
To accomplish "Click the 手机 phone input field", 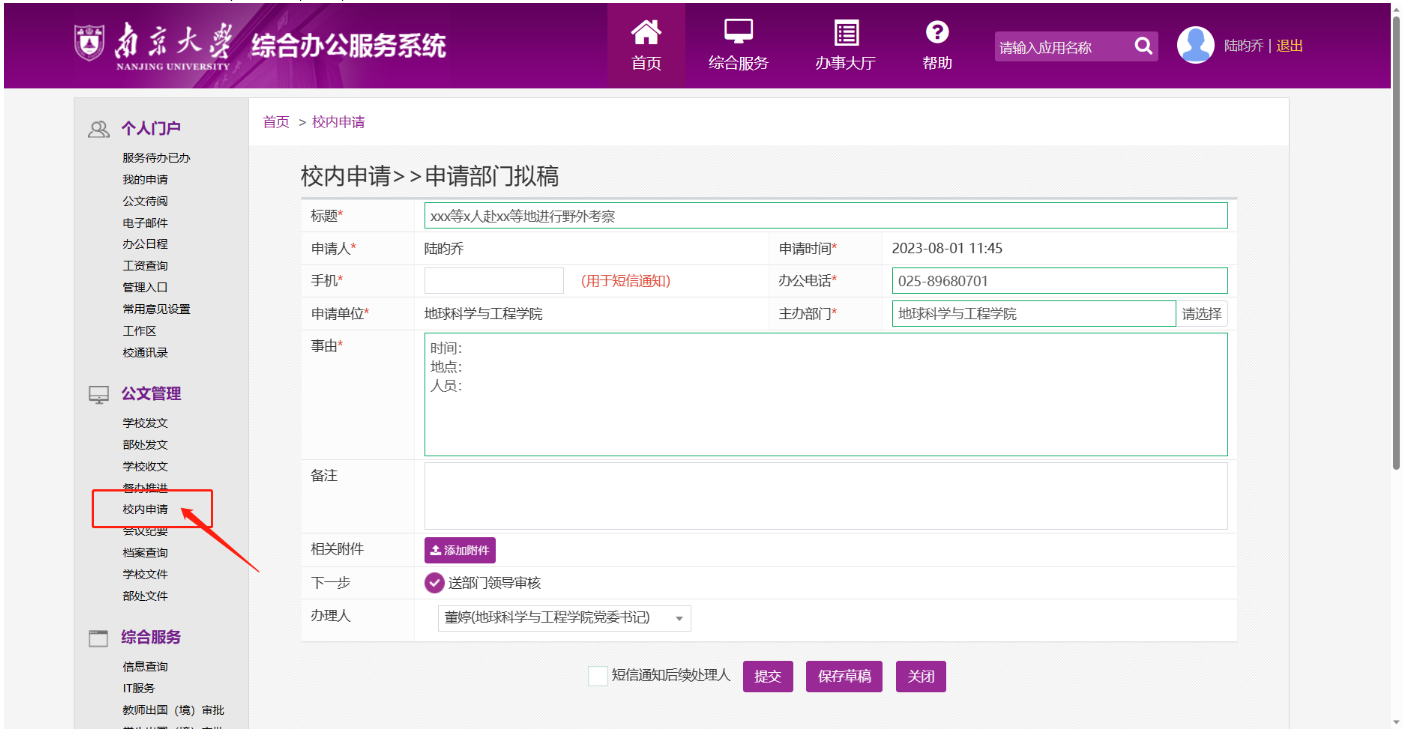I will click(494, 281).
